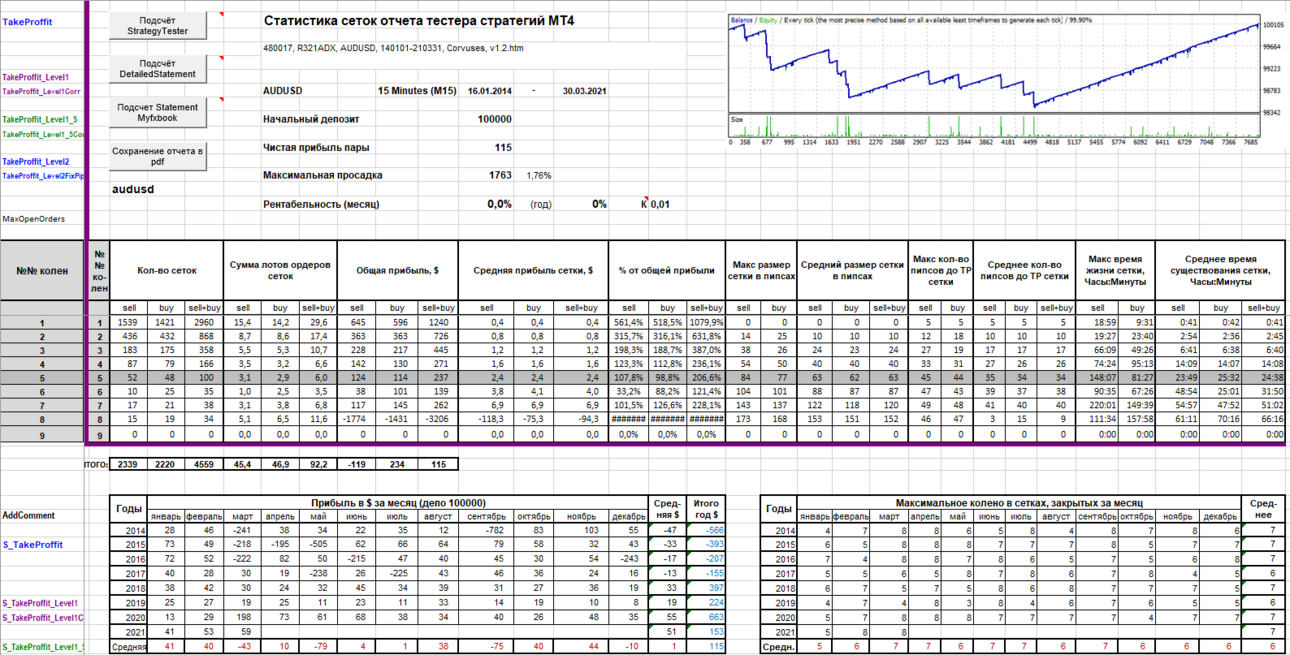Select Максимальное колено в сетках header
This screenshot has height=655, width=1290.
[1019, 502]
